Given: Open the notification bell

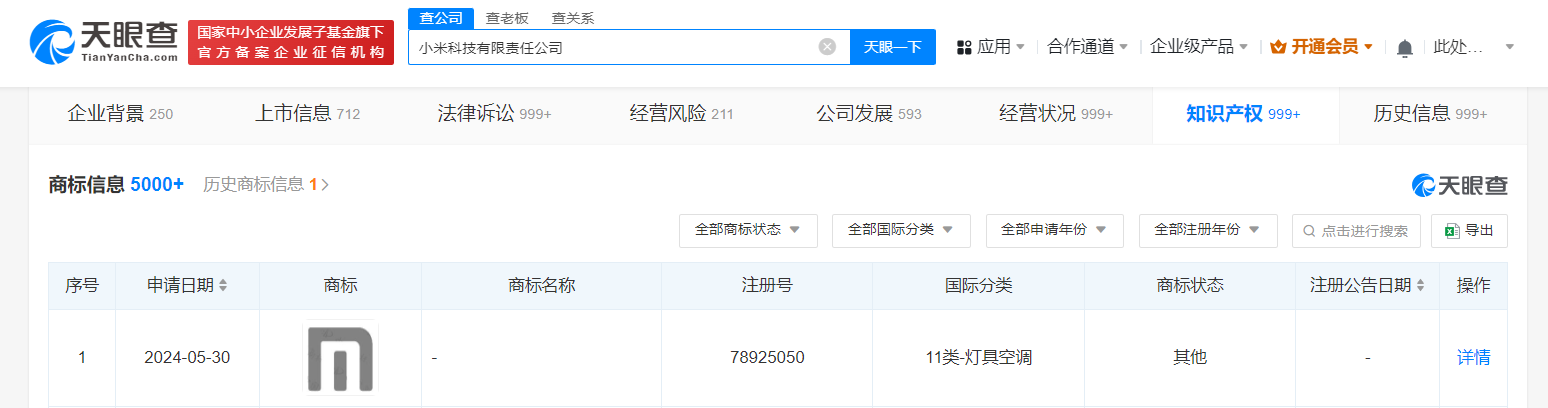Looking at the screenshot, I should [1405, 47].
